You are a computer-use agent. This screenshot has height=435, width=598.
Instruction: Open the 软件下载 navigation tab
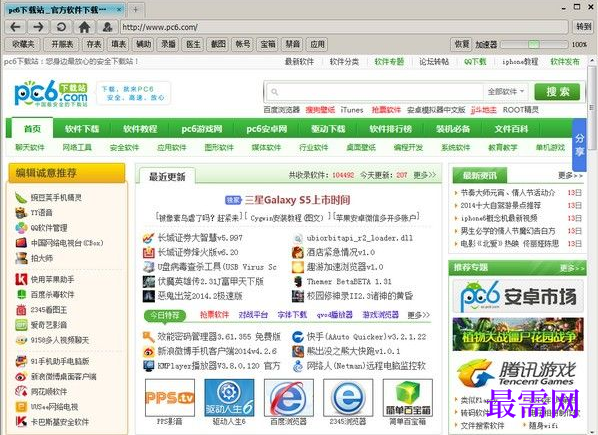tap(82, 129)
